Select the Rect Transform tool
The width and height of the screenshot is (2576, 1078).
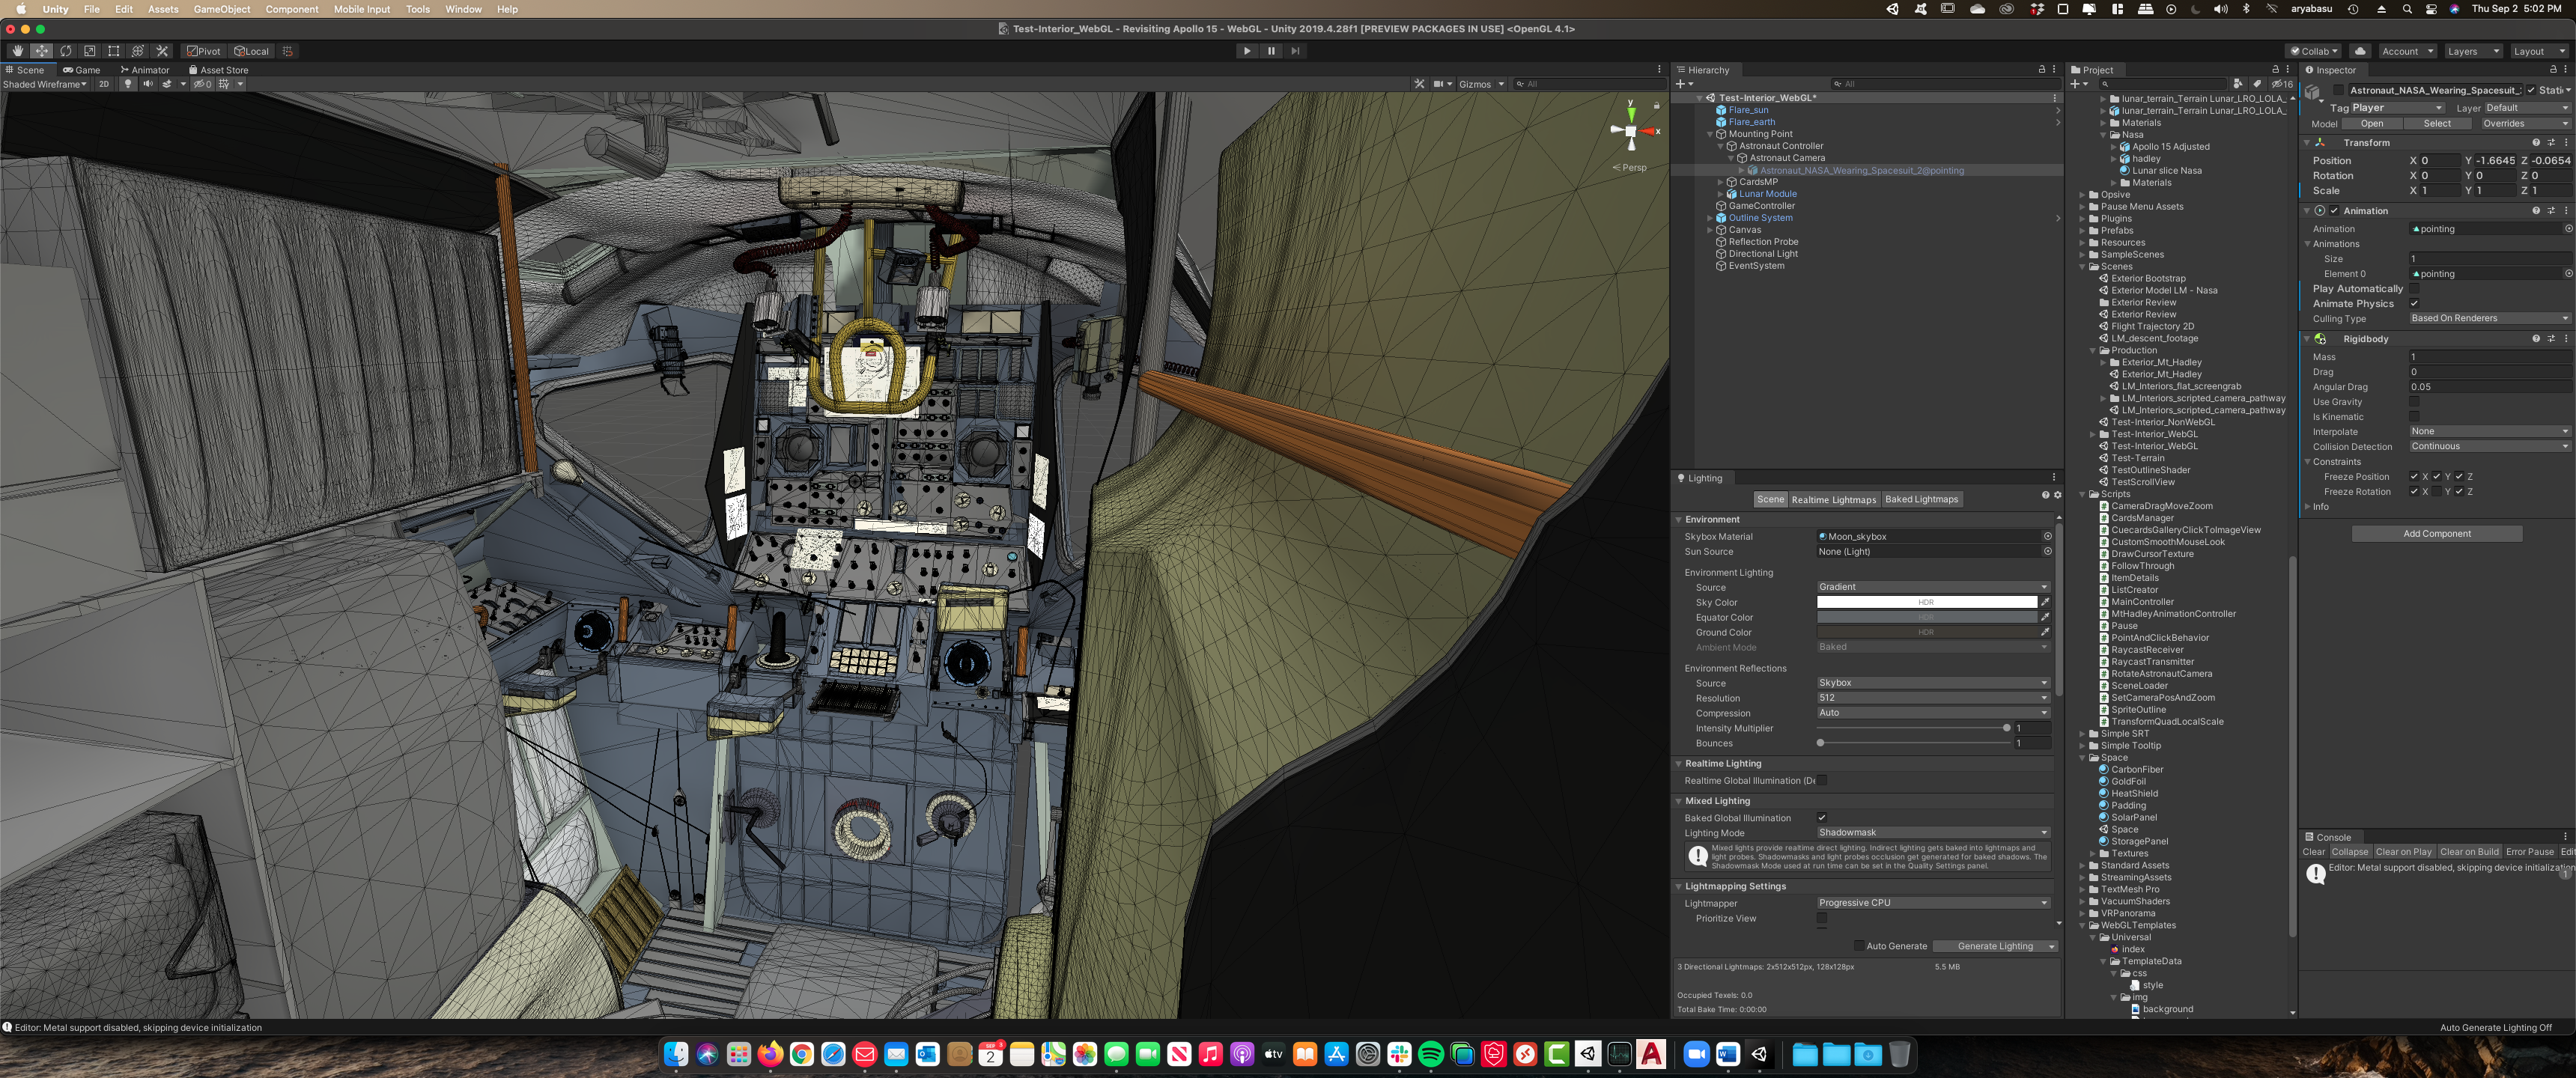pyautogui.click(x=114, y=51)
